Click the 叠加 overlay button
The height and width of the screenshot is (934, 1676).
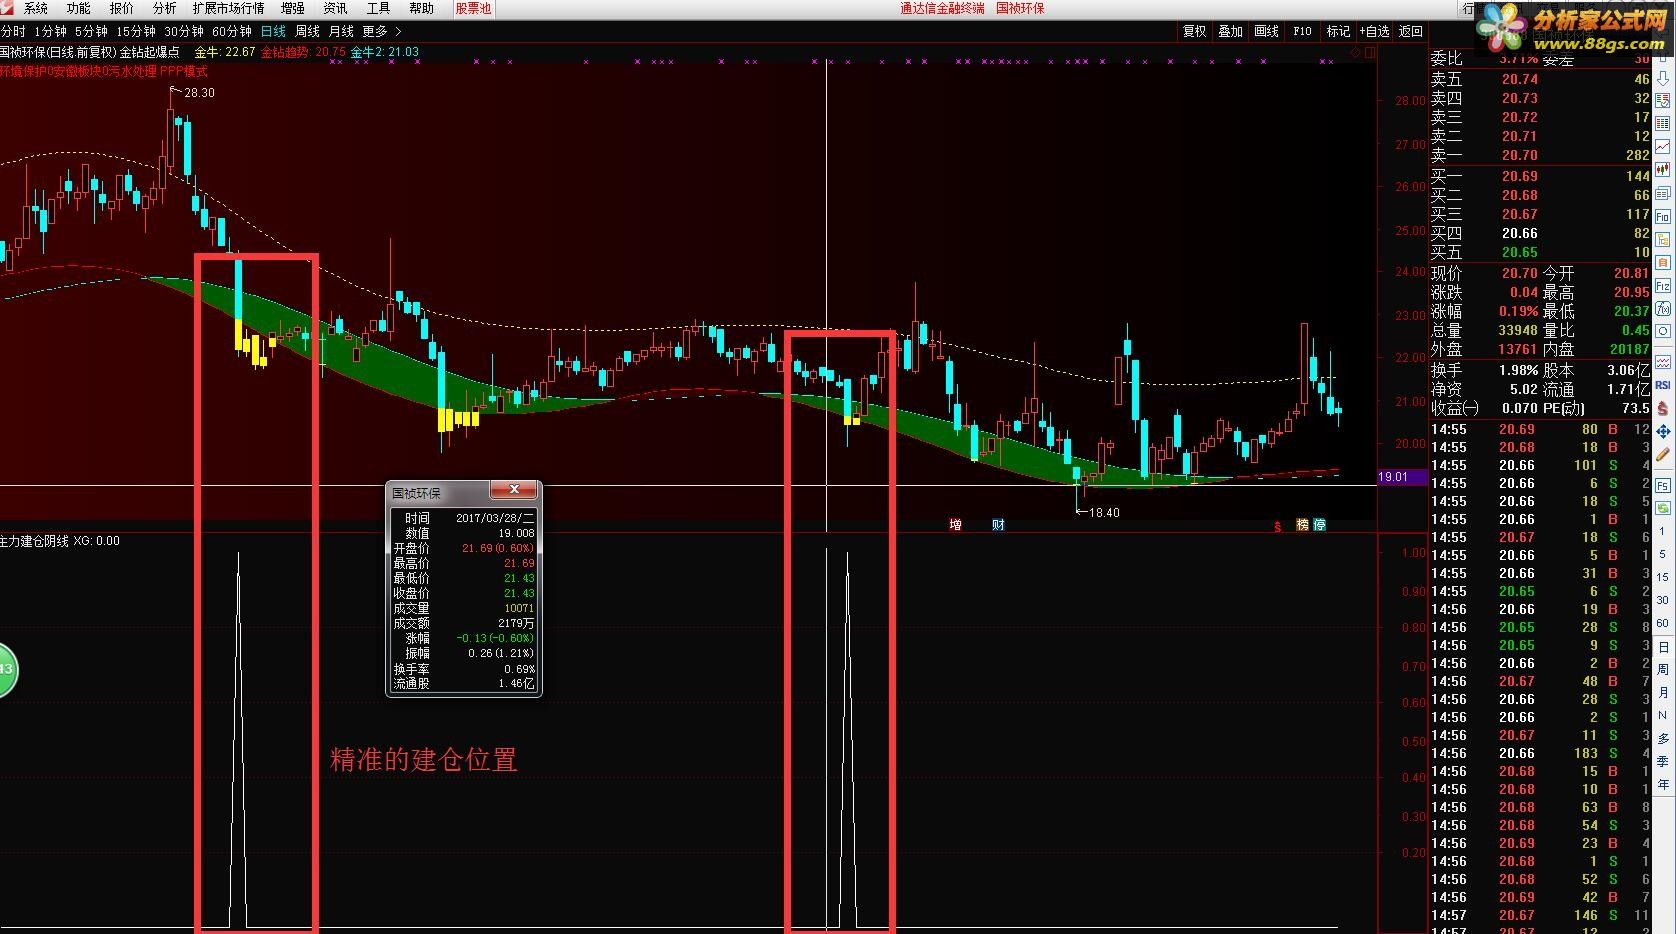pos(1230,32)
